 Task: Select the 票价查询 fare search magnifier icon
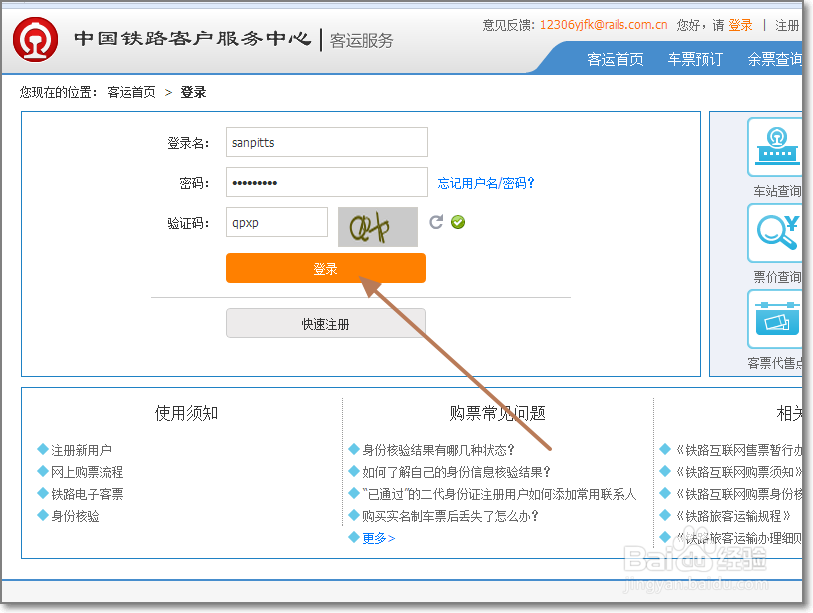(x=775, y=232)
